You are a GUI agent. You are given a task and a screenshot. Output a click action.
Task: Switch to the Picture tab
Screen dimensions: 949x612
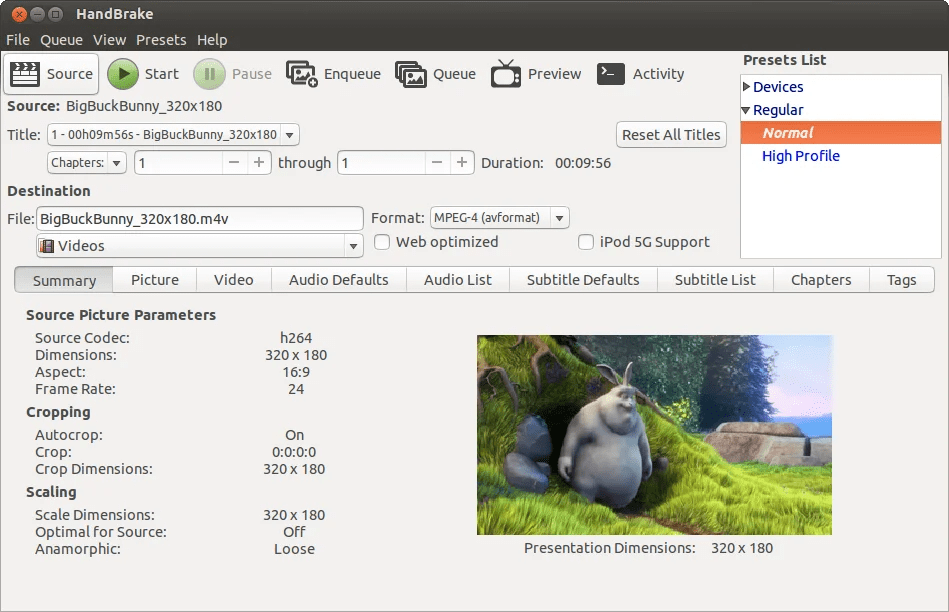click(154, 280)
